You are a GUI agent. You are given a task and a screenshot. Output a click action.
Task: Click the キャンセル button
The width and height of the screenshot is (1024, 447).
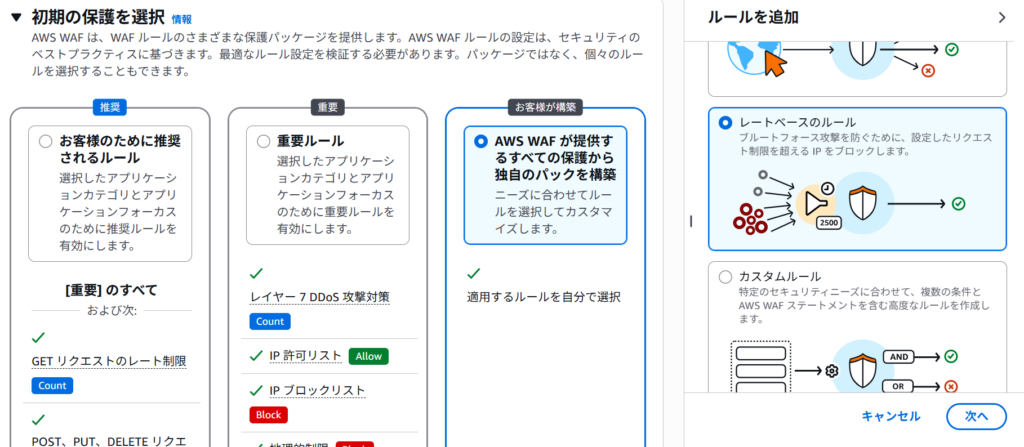891,416
